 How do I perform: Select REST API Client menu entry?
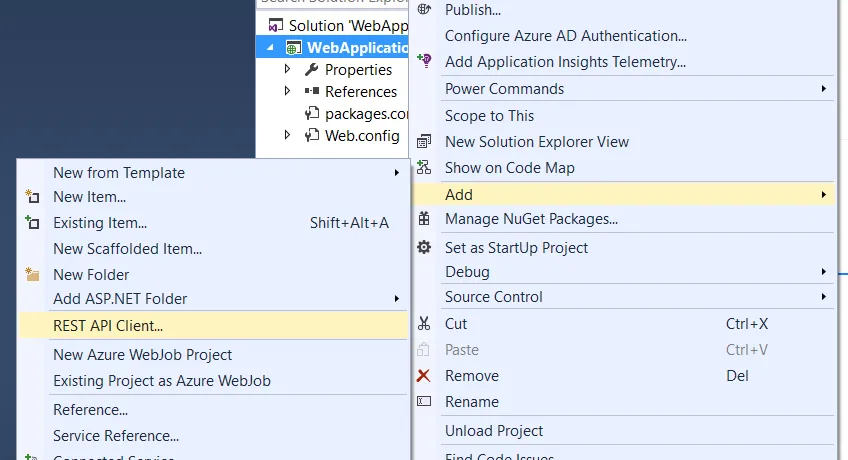click(x=108, y=325)
